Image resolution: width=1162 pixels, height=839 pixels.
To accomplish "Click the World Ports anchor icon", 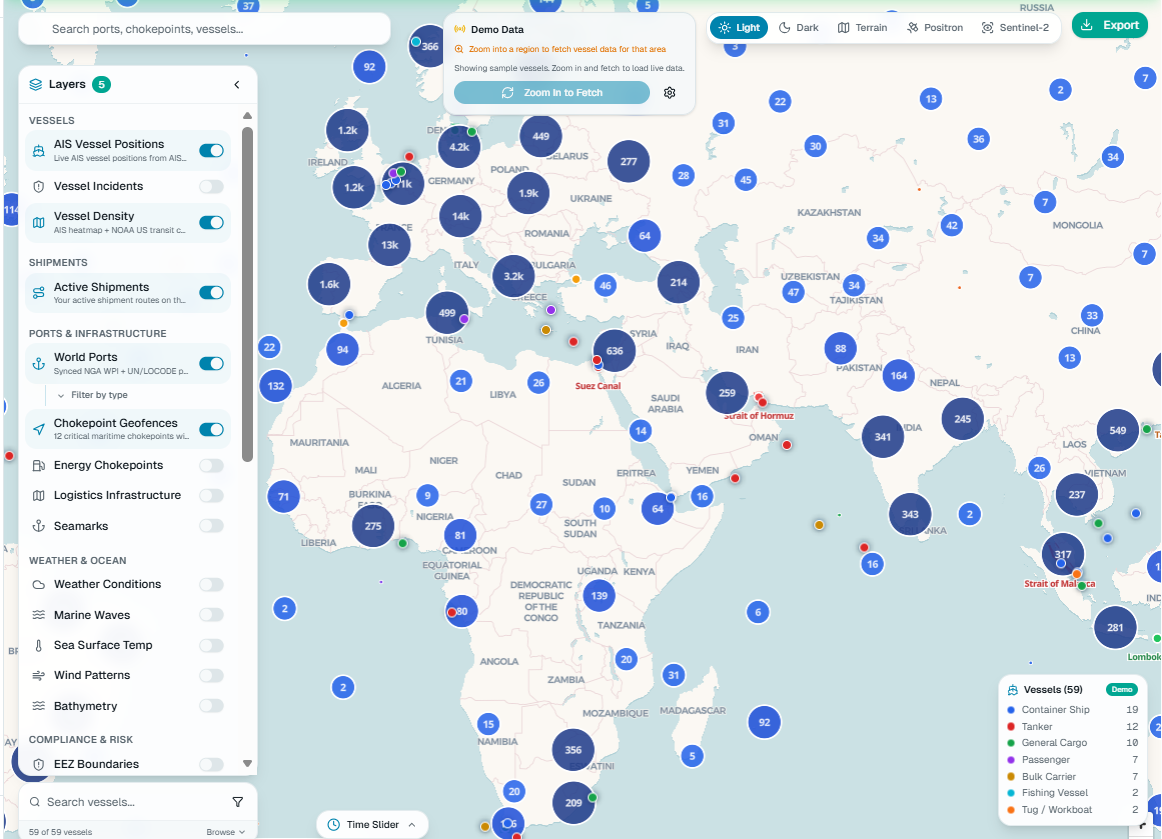I will point(39,364).
